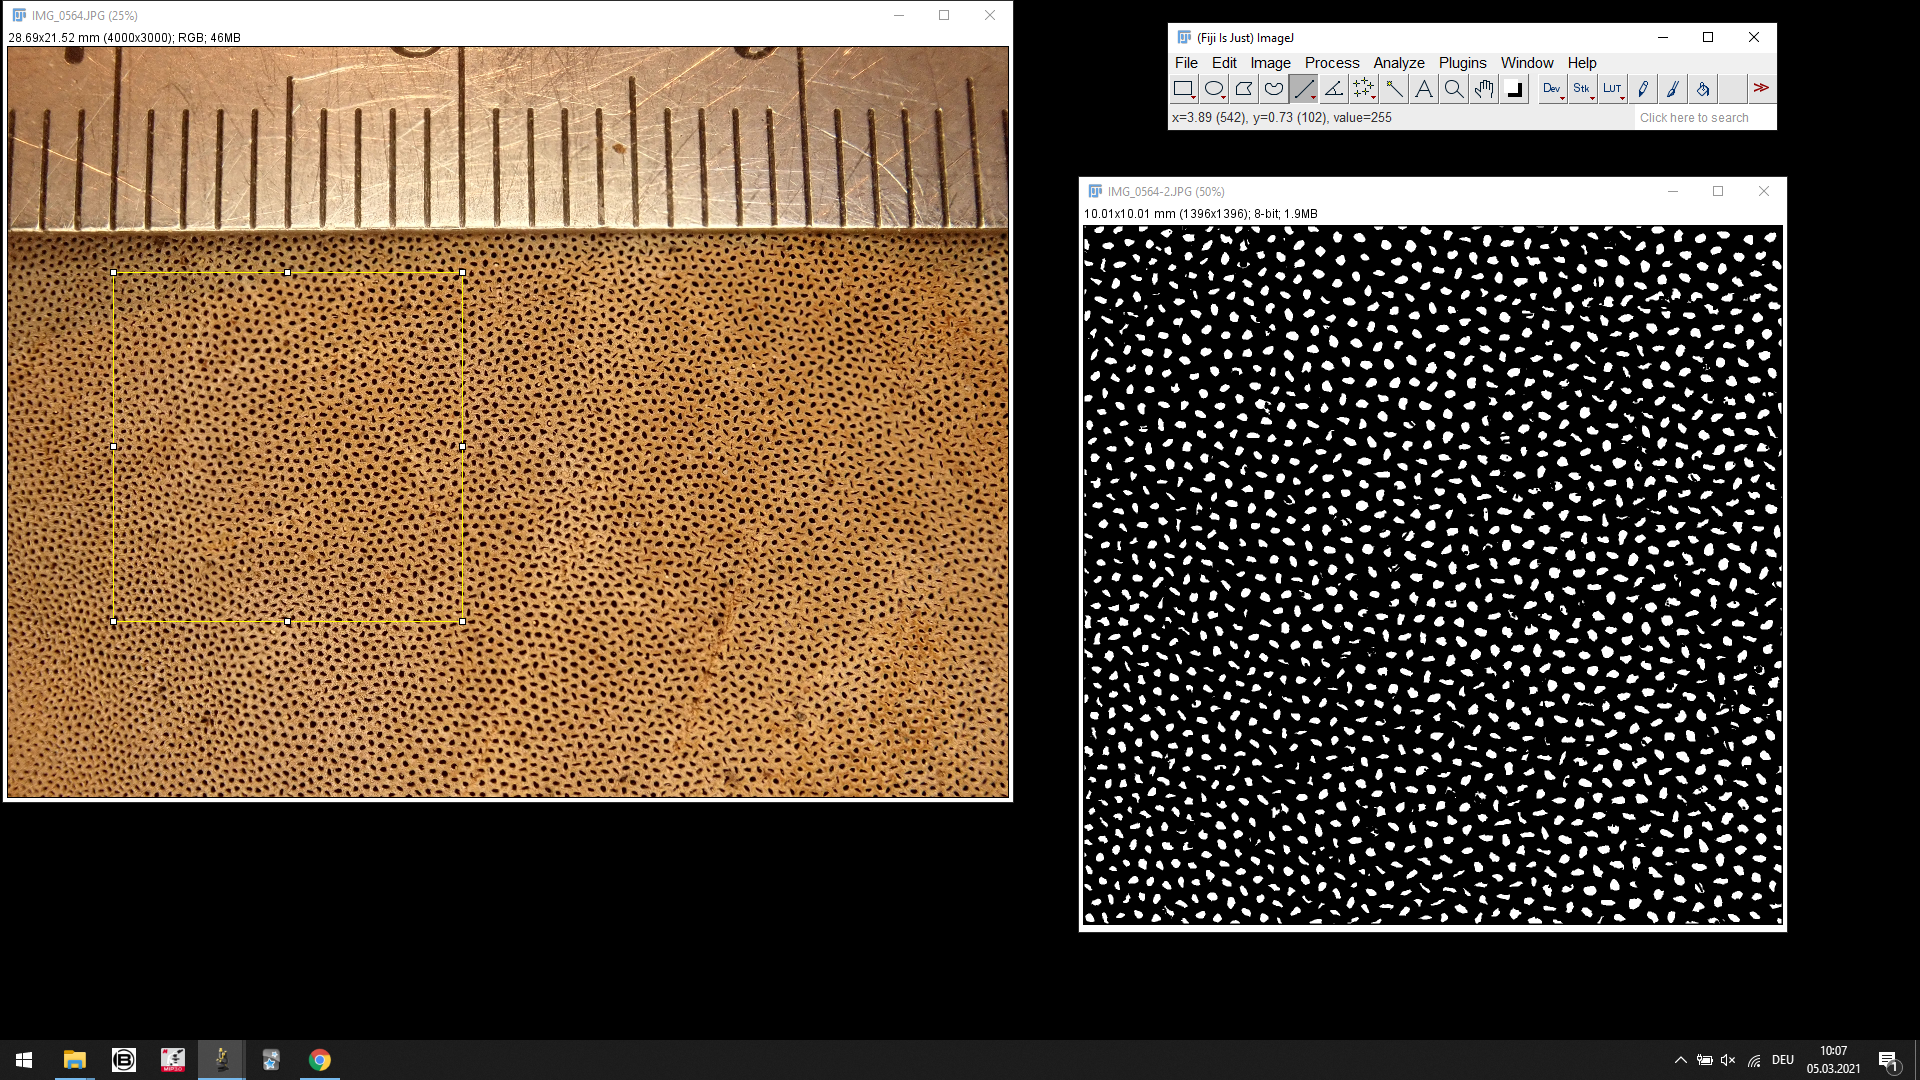Select the Polygon selection tool
The image size is (1920, 1080).
(1243, 89)
